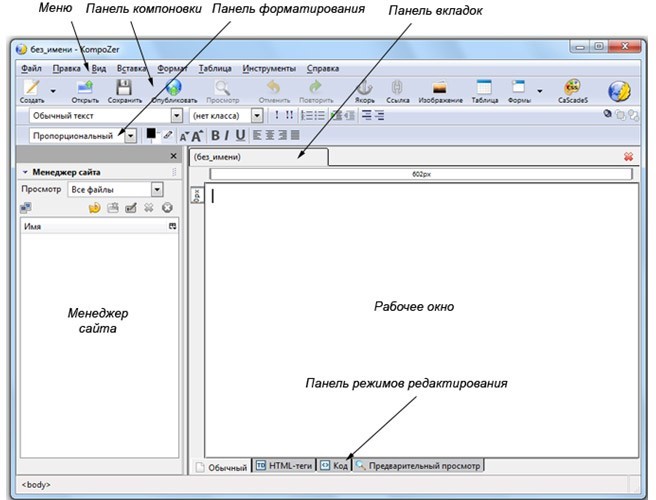Click the Сохранить floppy disk icon
This screenshot has height=500, width=656.
tap(124, 87)
